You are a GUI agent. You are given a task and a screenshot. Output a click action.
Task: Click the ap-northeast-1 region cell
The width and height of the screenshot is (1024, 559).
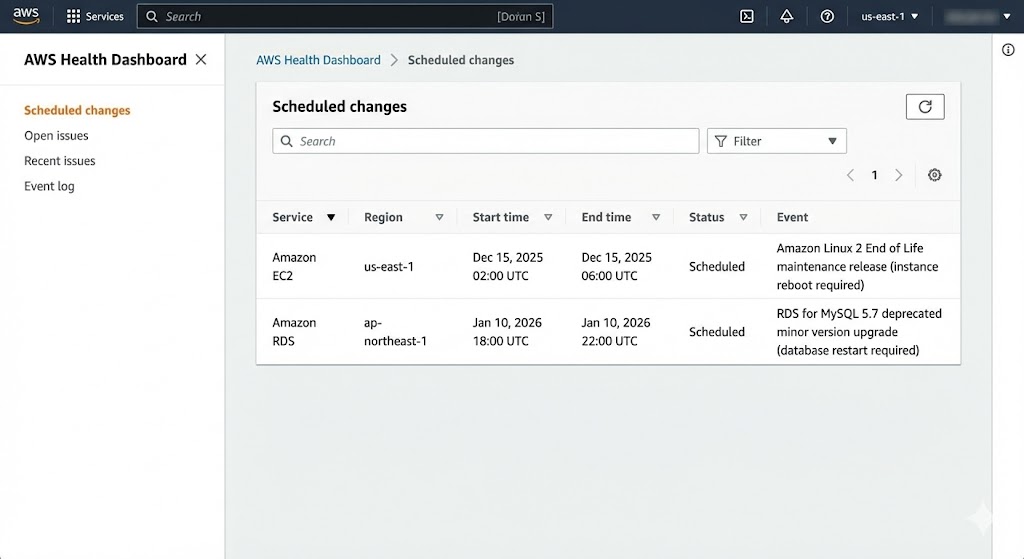point(395,332)
